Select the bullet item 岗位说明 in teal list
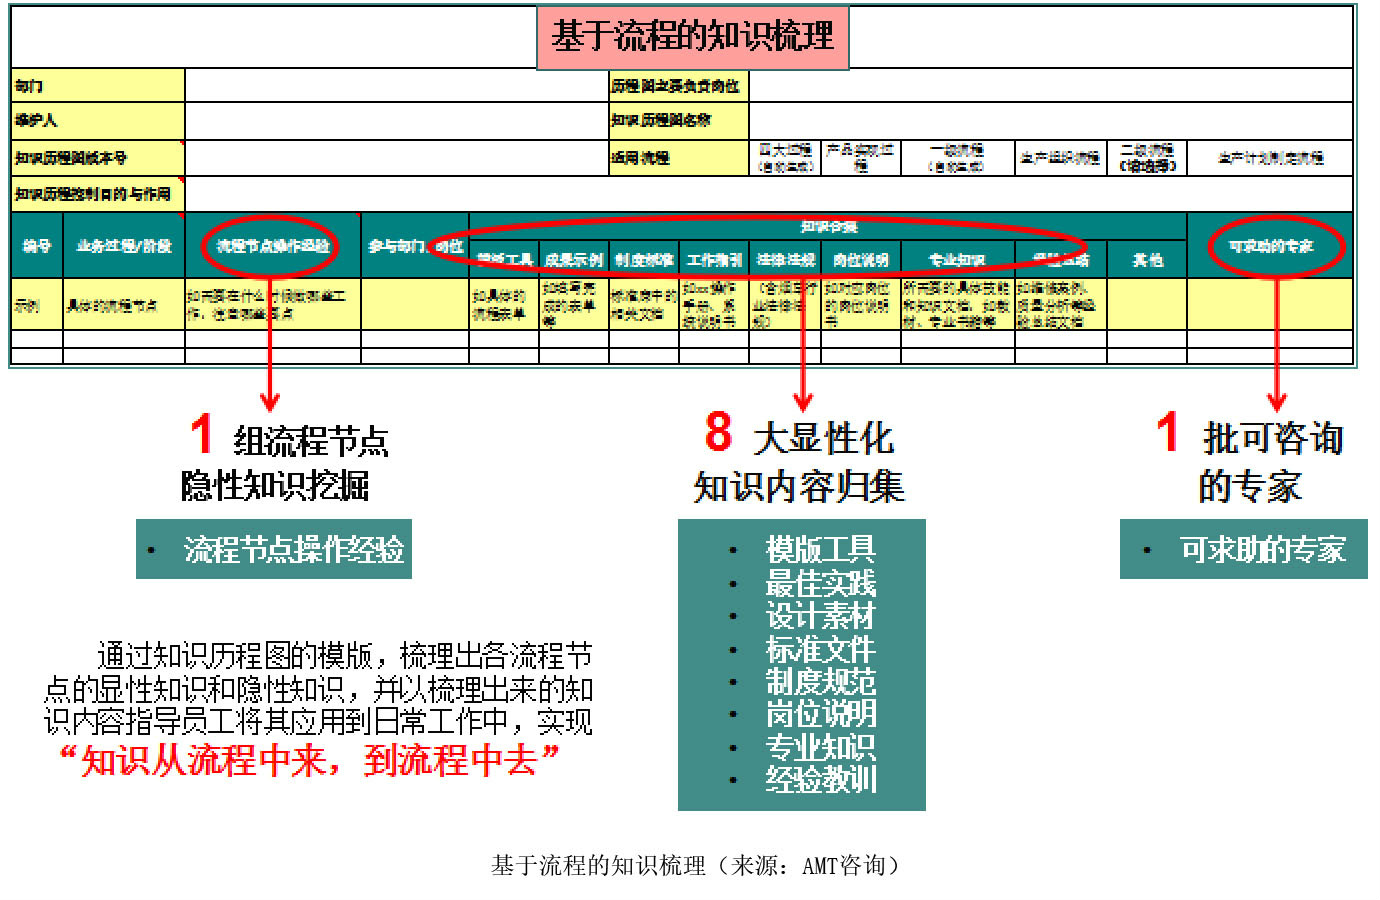The height and width of the screenshot is (900, 1380). point(820,713)
